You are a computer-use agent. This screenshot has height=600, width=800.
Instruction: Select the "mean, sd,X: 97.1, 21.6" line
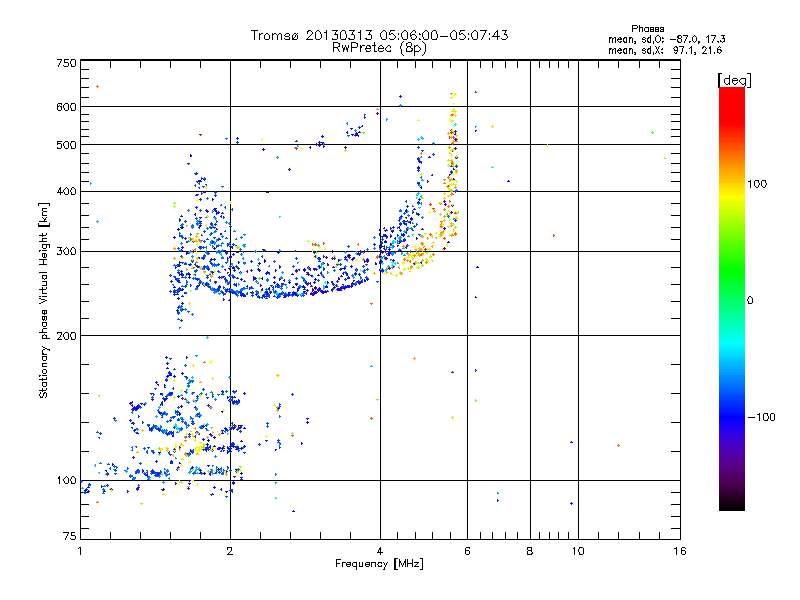pos(665,50)
